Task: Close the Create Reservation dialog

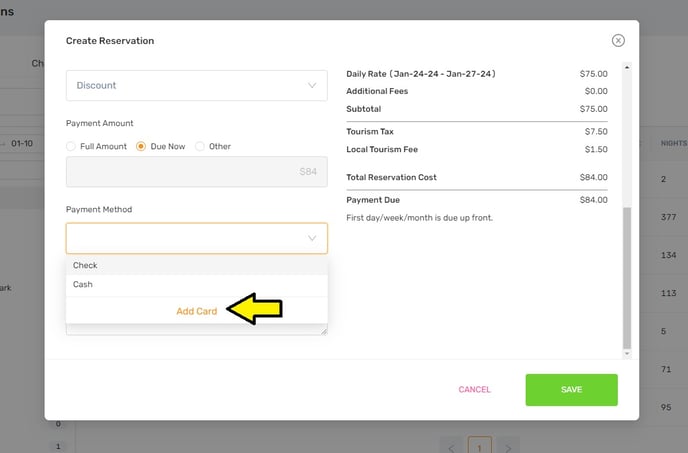Action: point(618,40)
